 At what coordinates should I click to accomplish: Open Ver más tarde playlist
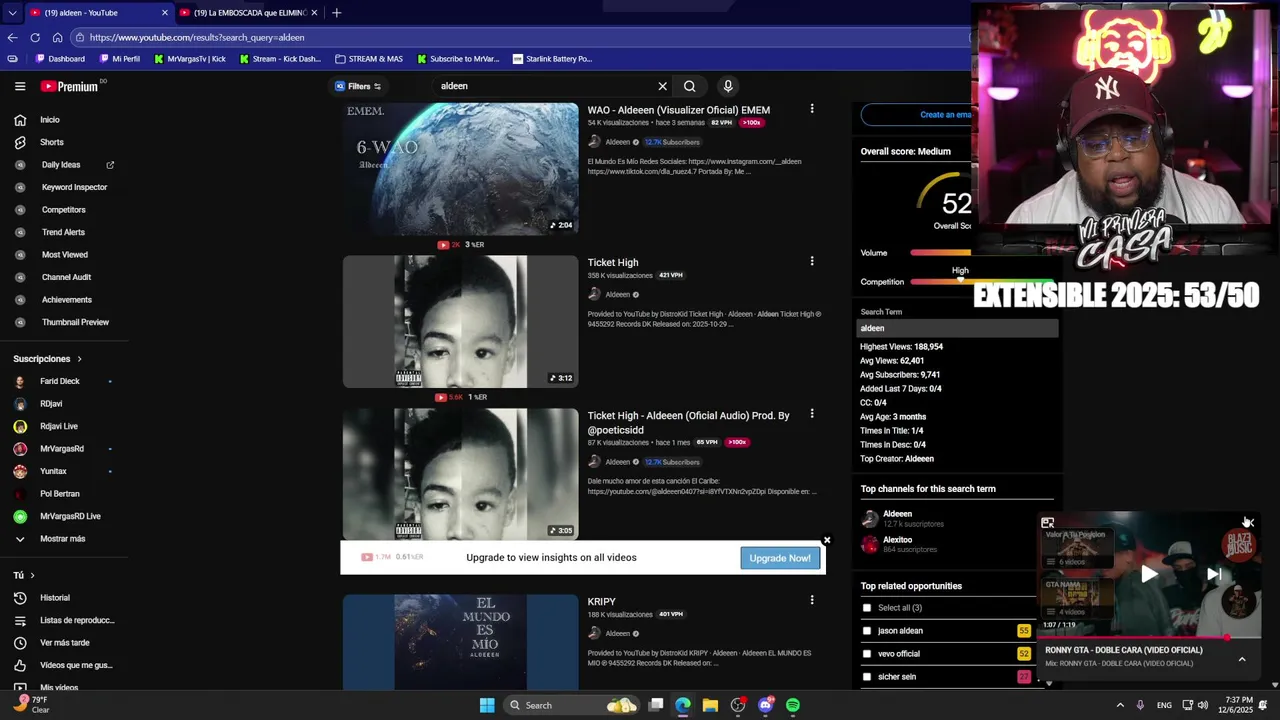[65, 643]
